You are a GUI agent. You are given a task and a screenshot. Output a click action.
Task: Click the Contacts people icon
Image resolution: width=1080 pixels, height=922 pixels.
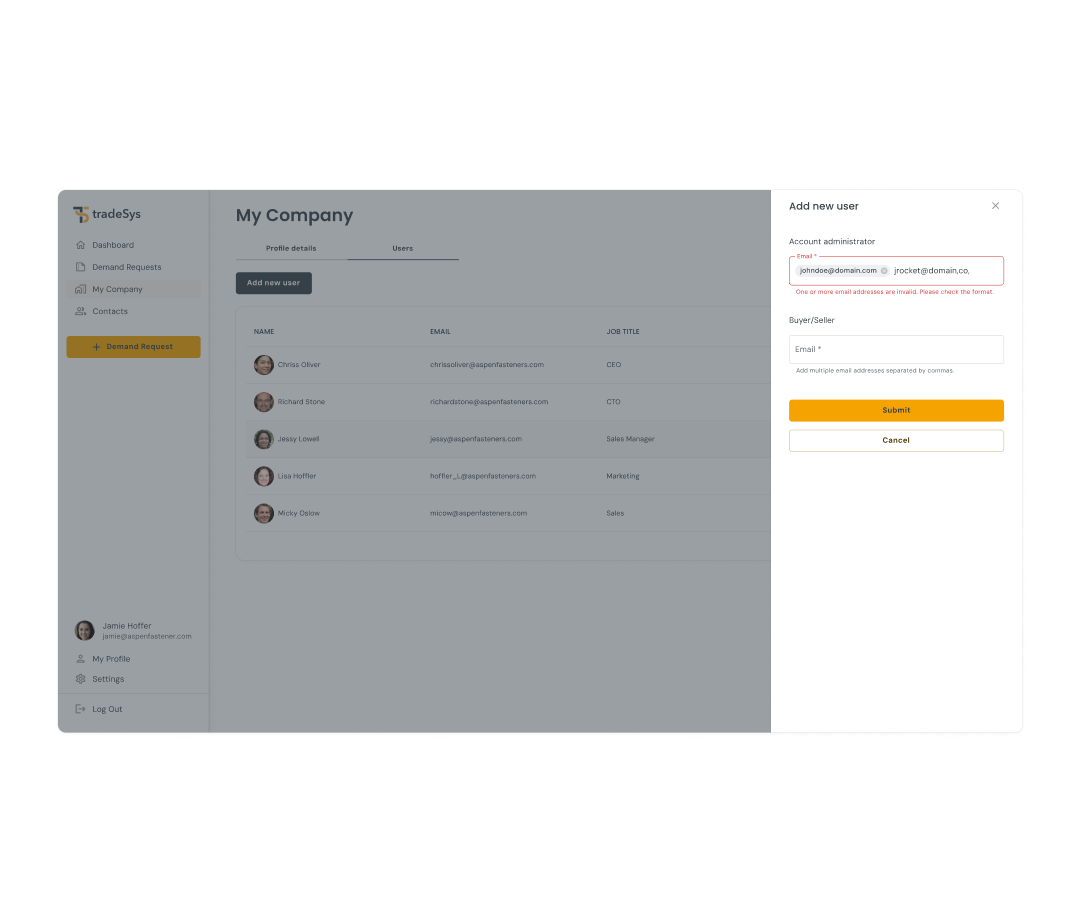(x=81, y=311)
